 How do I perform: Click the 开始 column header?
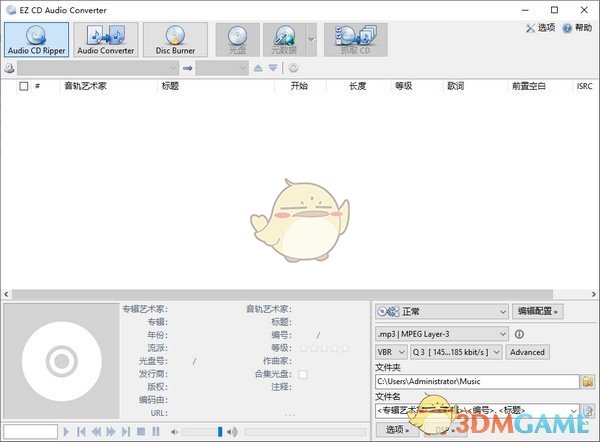299,86
